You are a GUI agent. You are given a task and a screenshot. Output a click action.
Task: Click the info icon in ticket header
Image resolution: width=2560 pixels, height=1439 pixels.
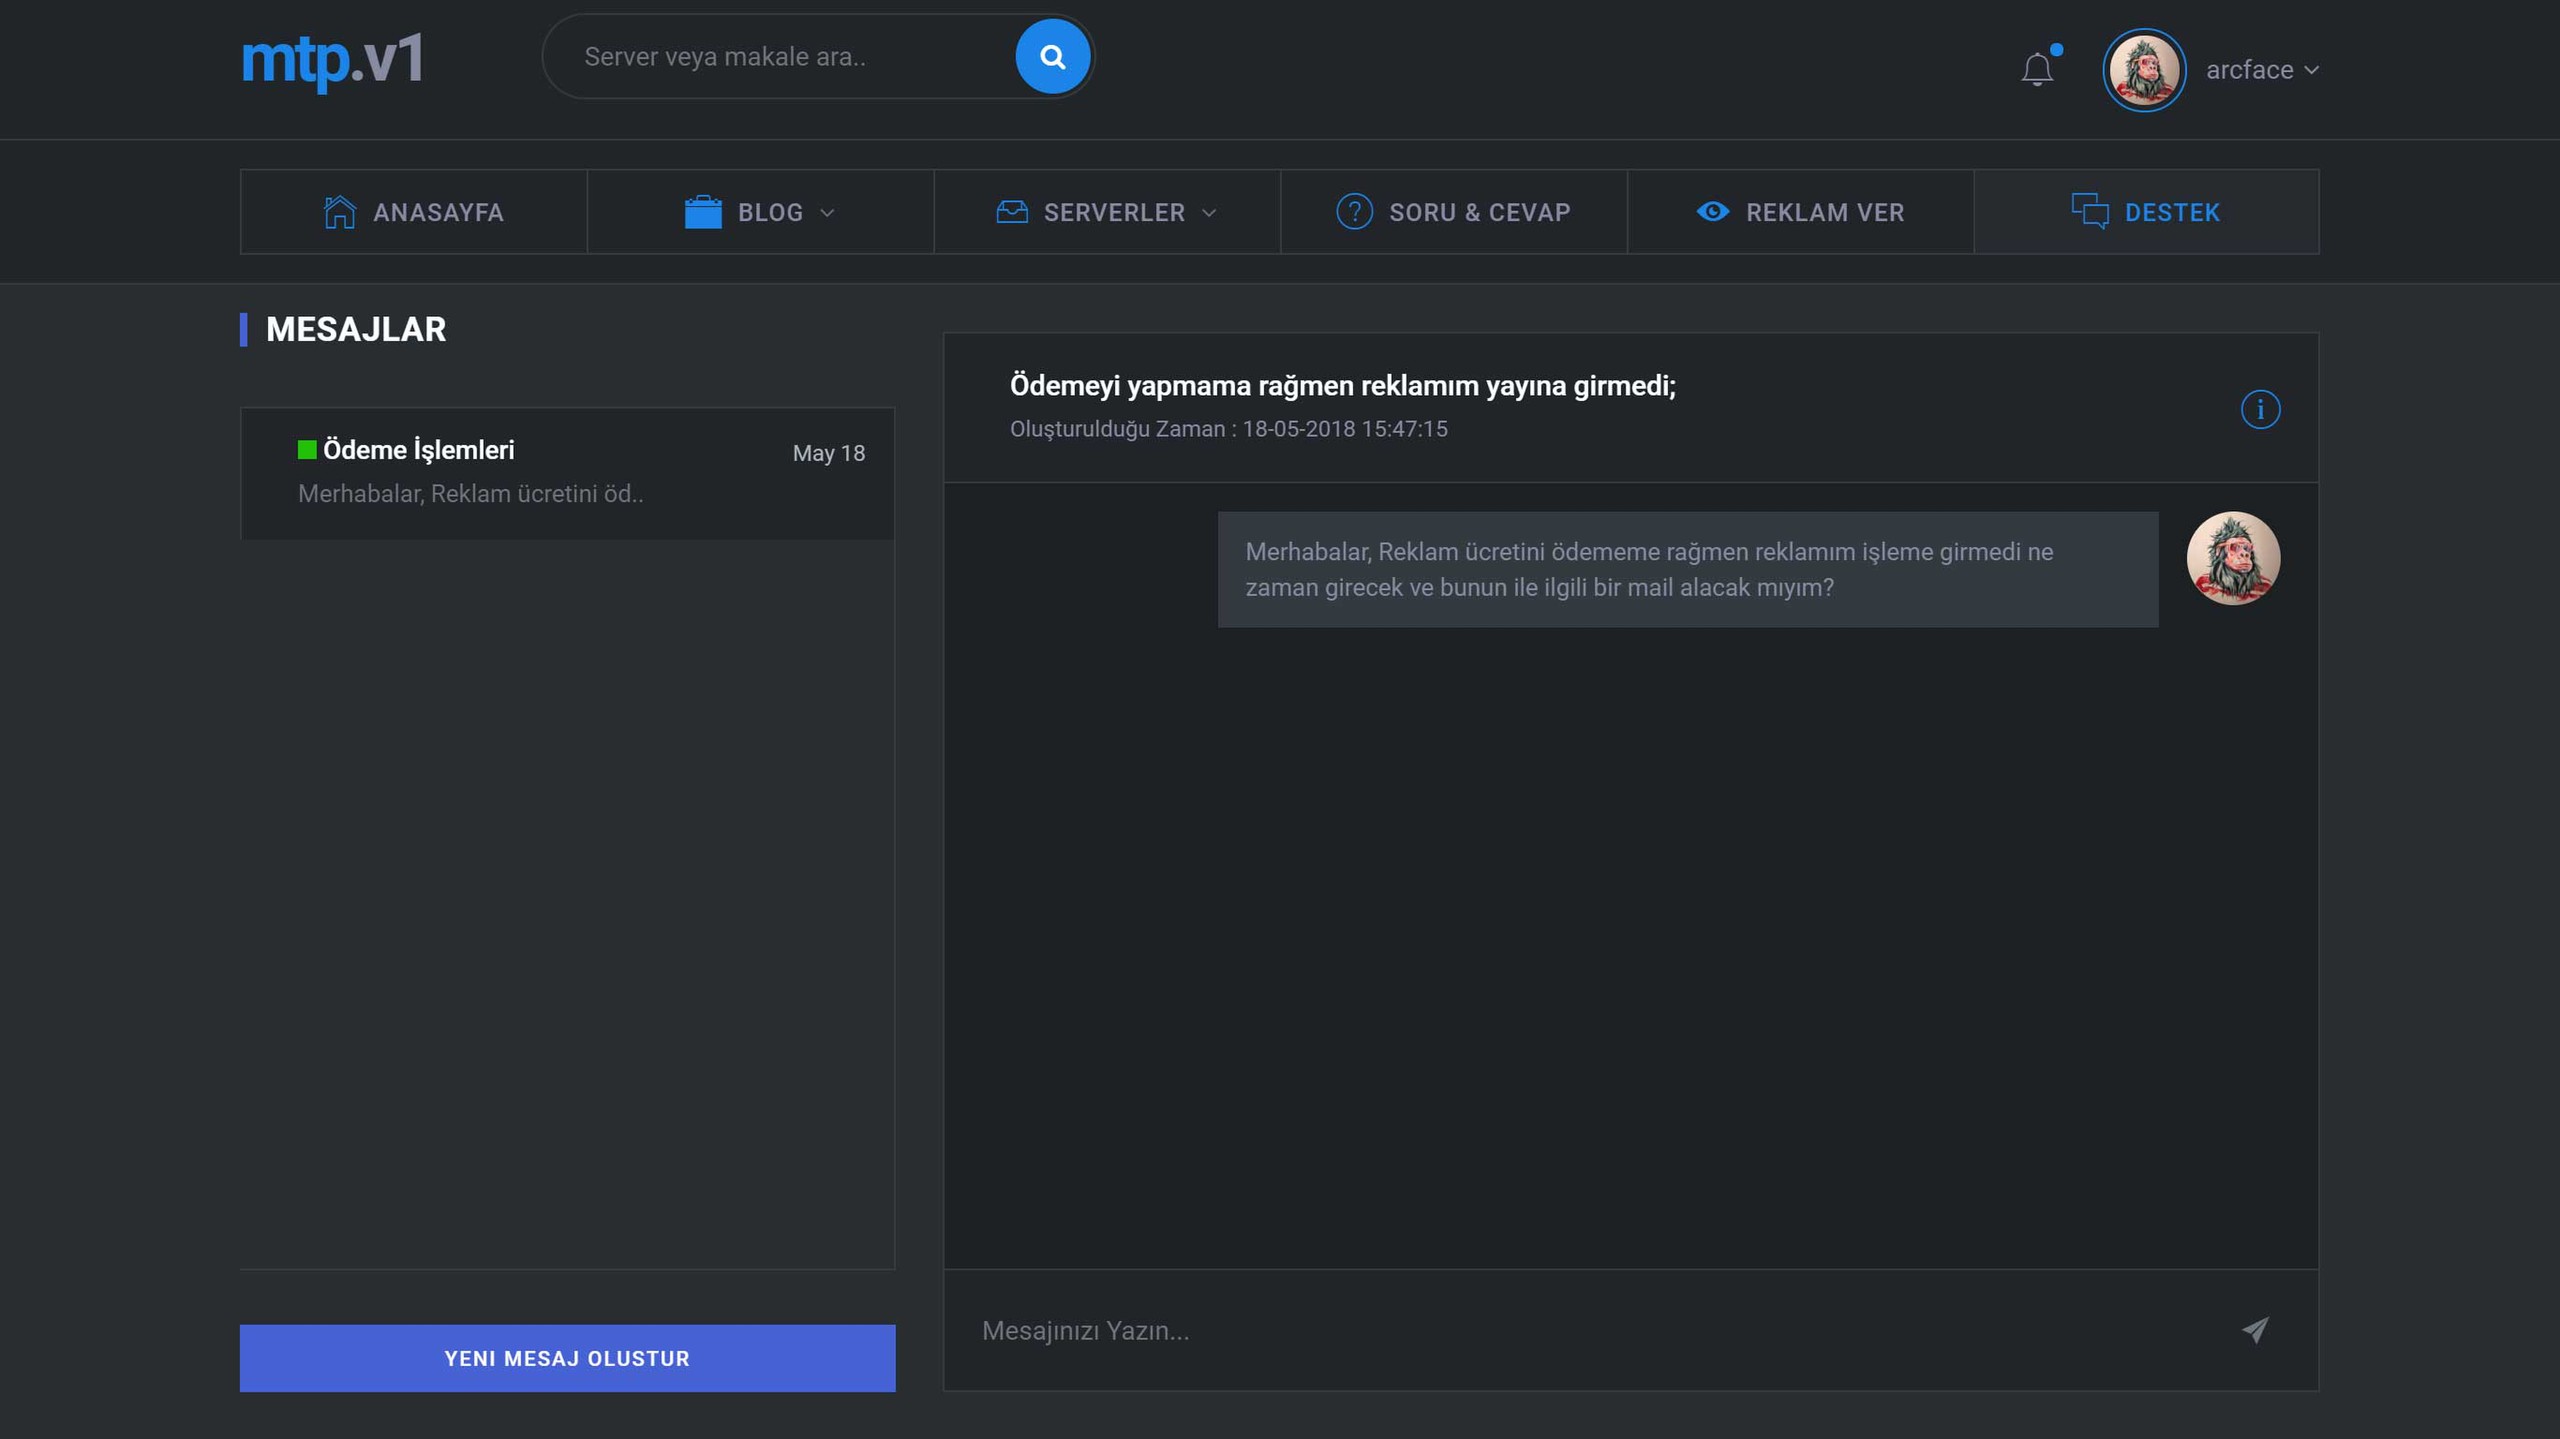[2260, 409]
